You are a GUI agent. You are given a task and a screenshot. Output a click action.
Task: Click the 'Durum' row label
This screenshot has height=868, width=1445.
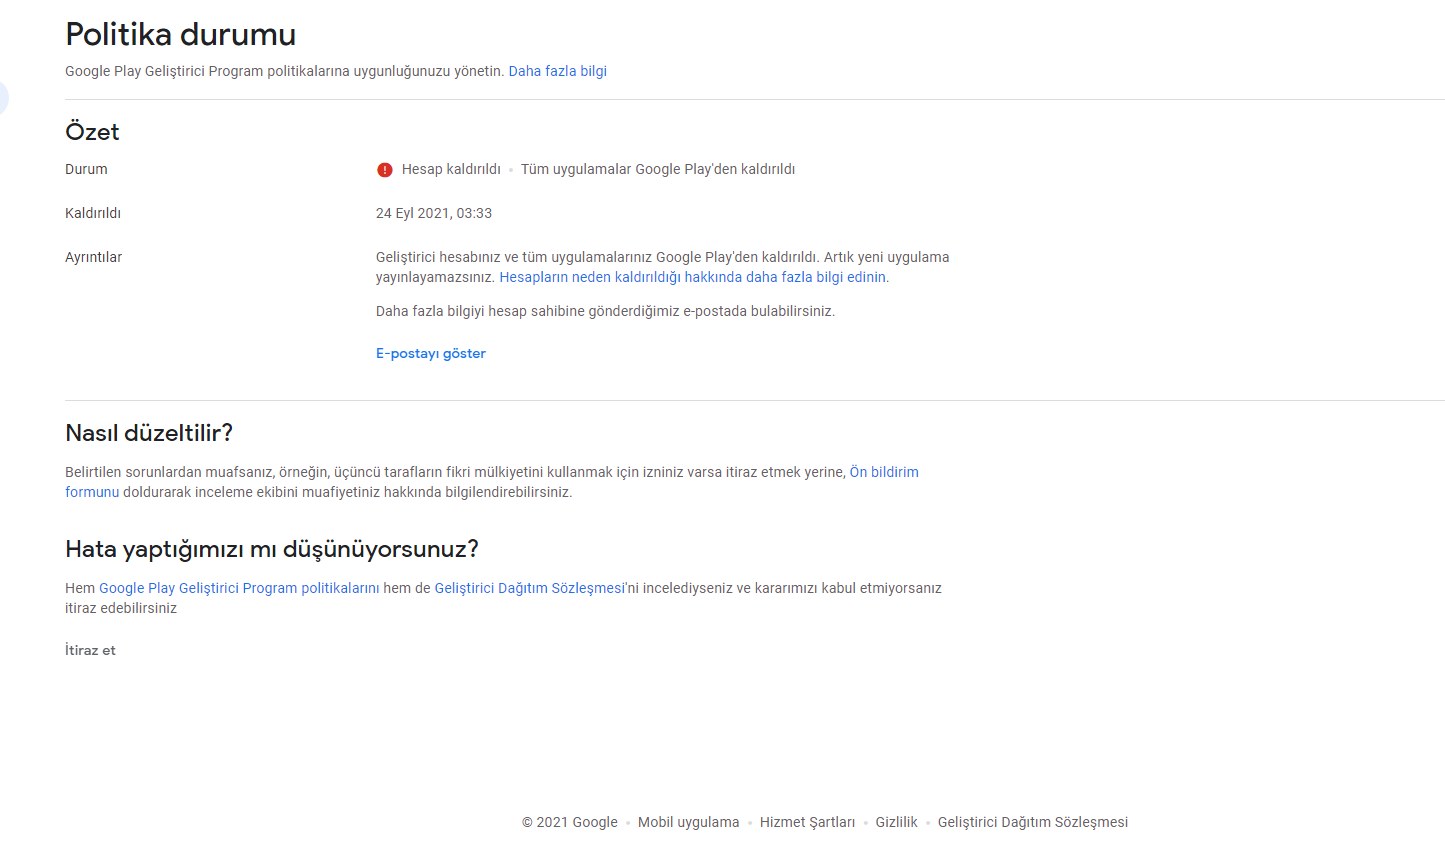86,169
